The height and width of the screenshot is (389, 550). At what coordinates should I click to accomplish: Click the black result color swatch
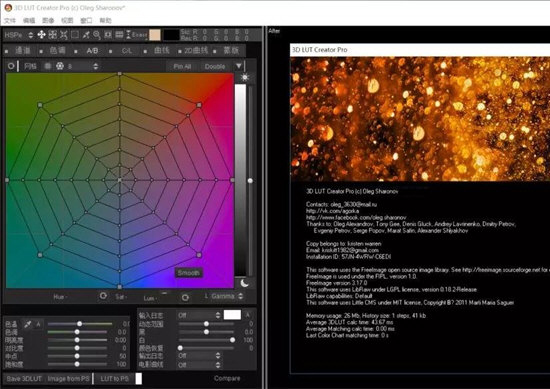pos(171,35)
